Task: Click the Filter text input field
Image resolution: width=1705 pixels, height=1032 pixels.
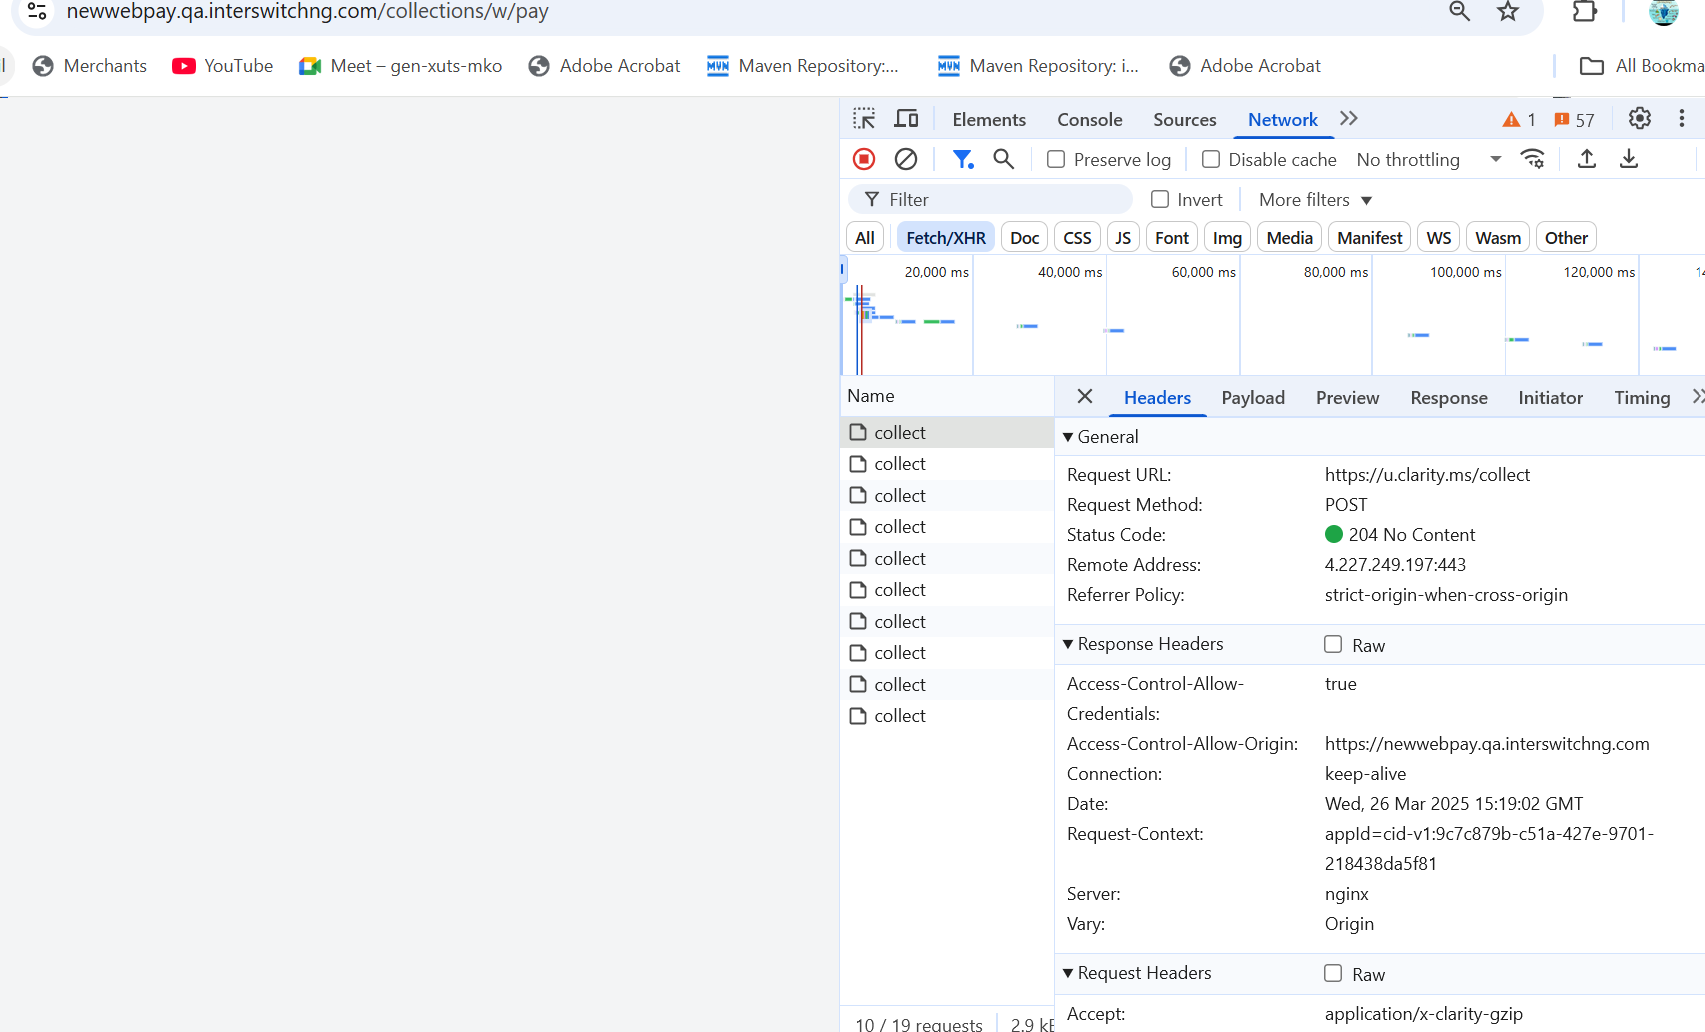Action: (x=1000, y=200)
